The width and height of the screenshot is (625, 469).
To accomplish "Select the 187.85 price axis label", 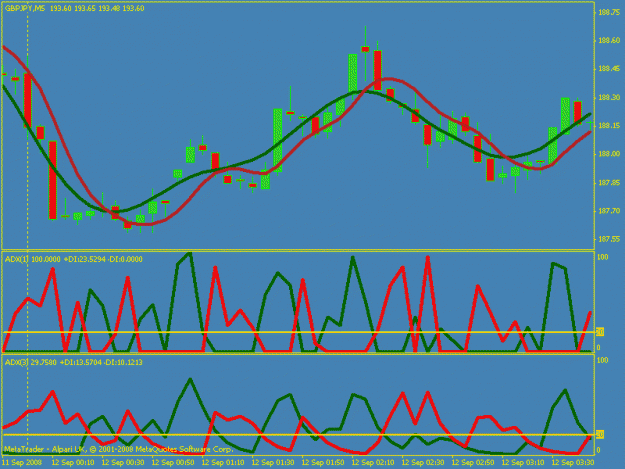I will pos(609,183).
